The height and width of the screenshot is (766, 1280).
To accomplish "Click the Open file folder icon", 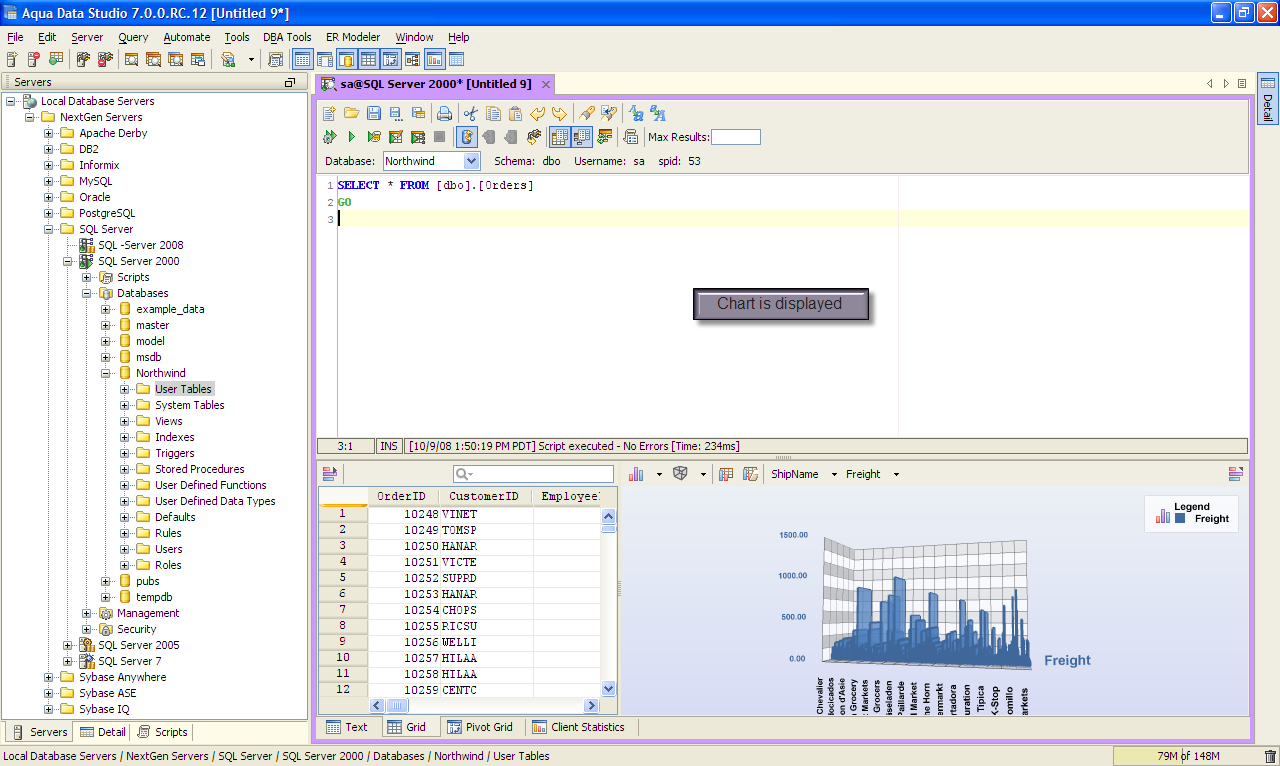I will [351, 113].
